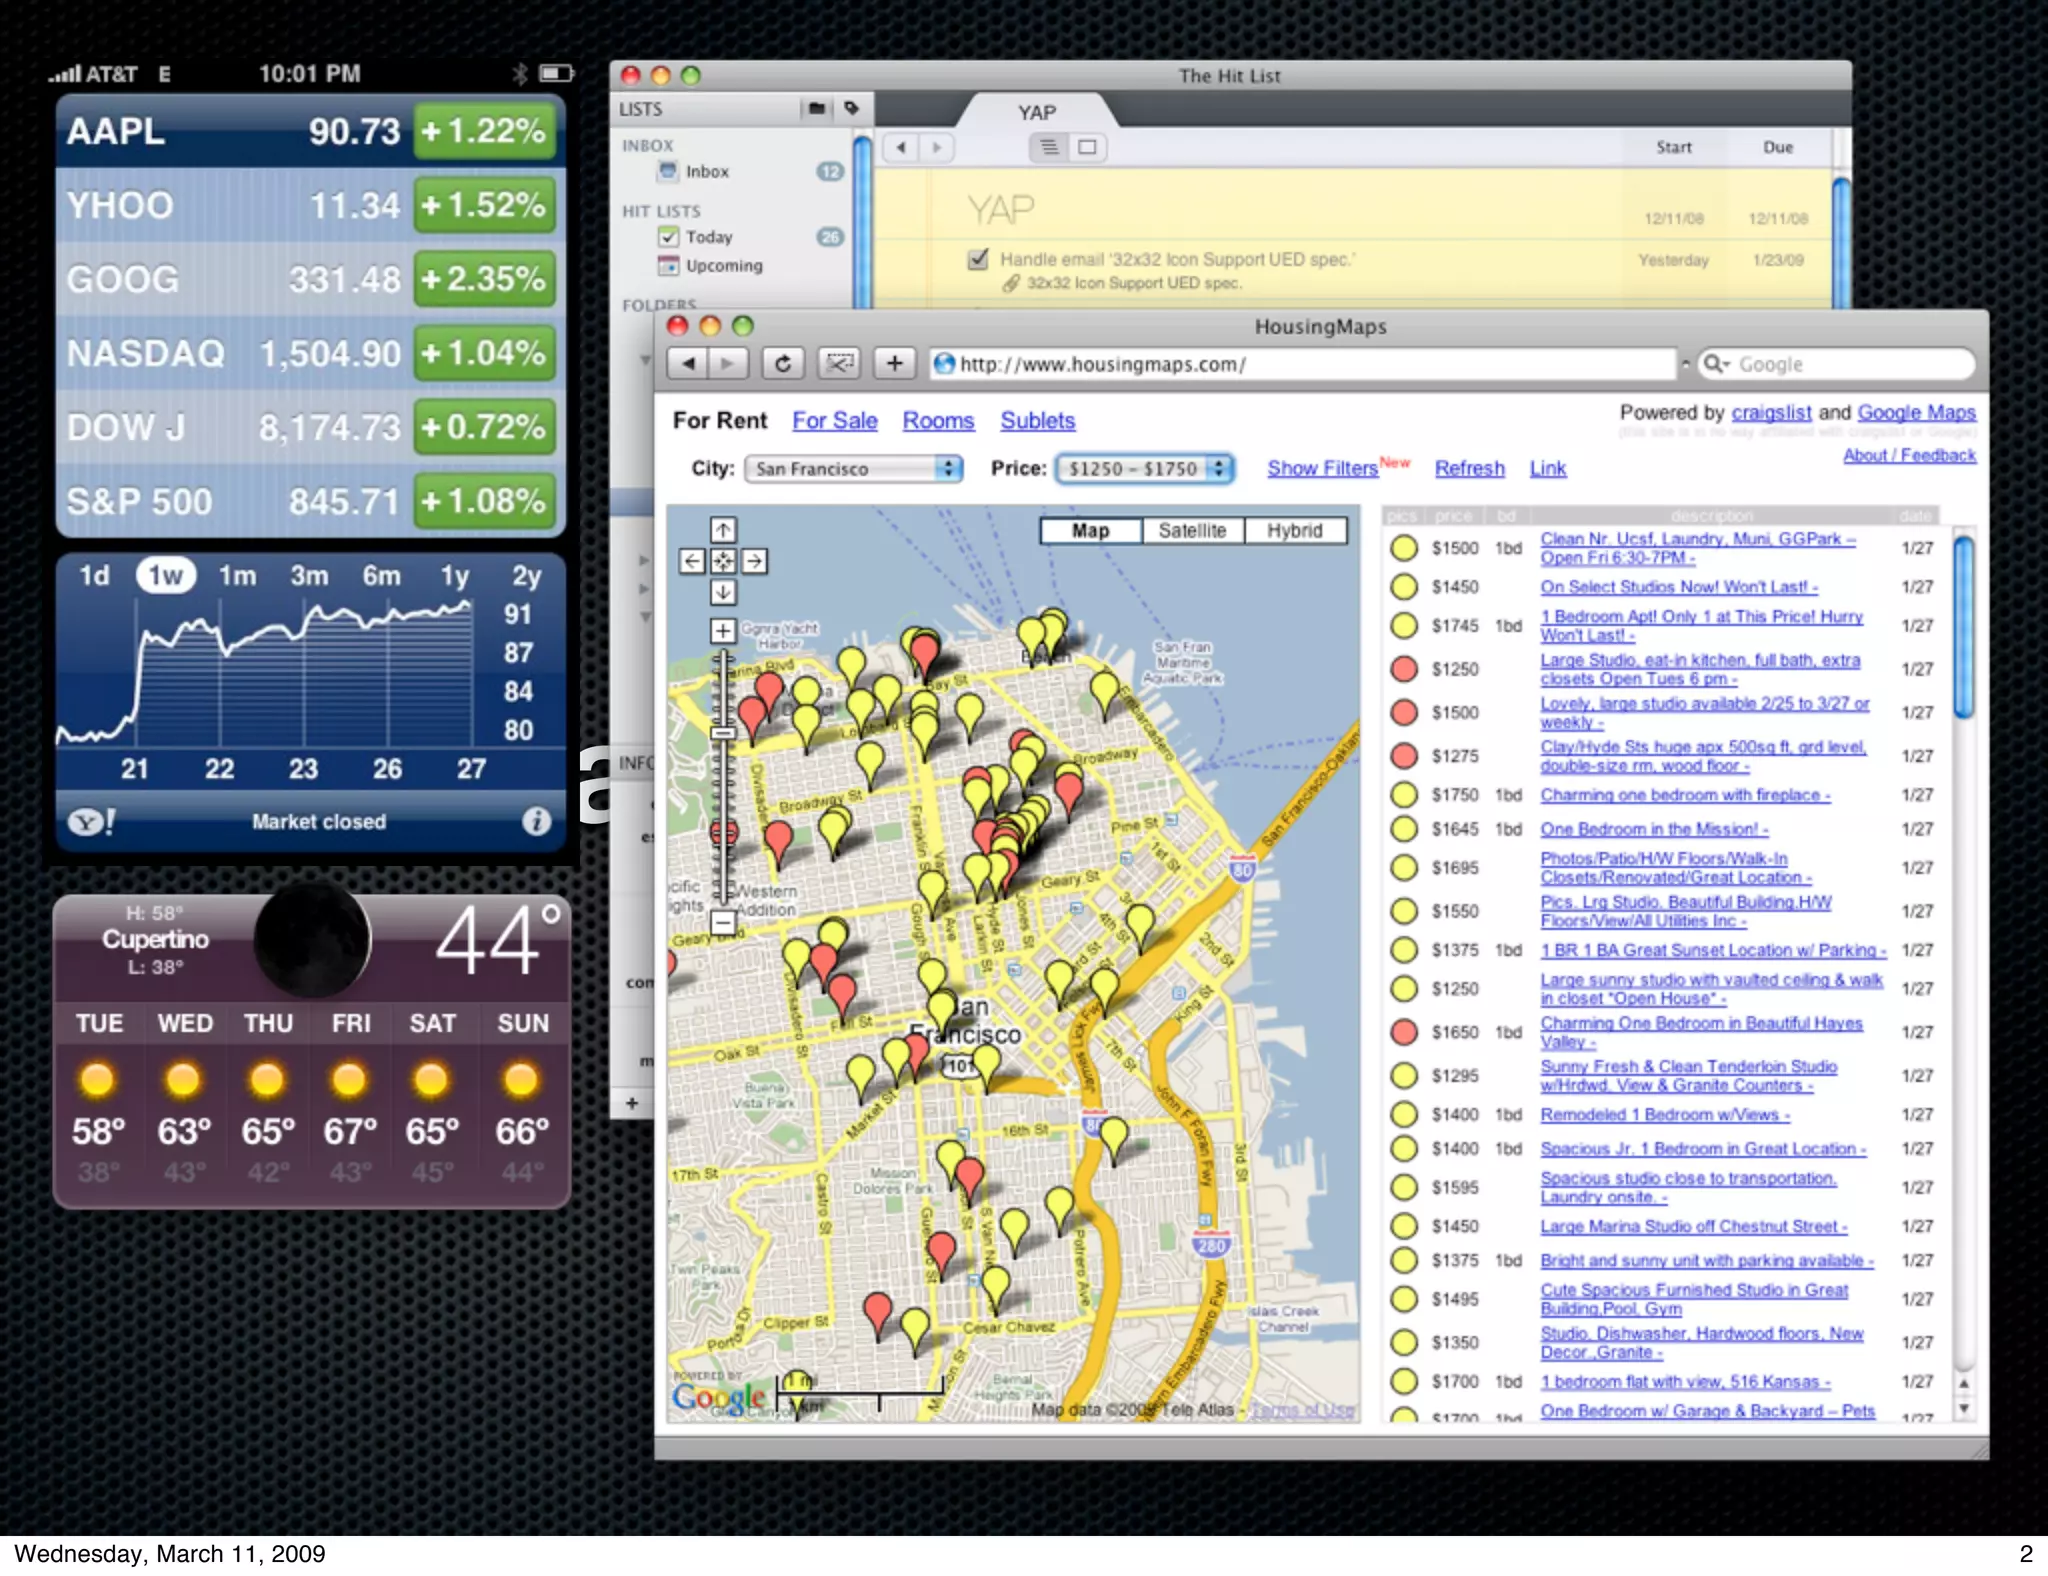Screen dimensions: 2048x1576
Task: Click the browser back arrow button
Action: point(688,364)
